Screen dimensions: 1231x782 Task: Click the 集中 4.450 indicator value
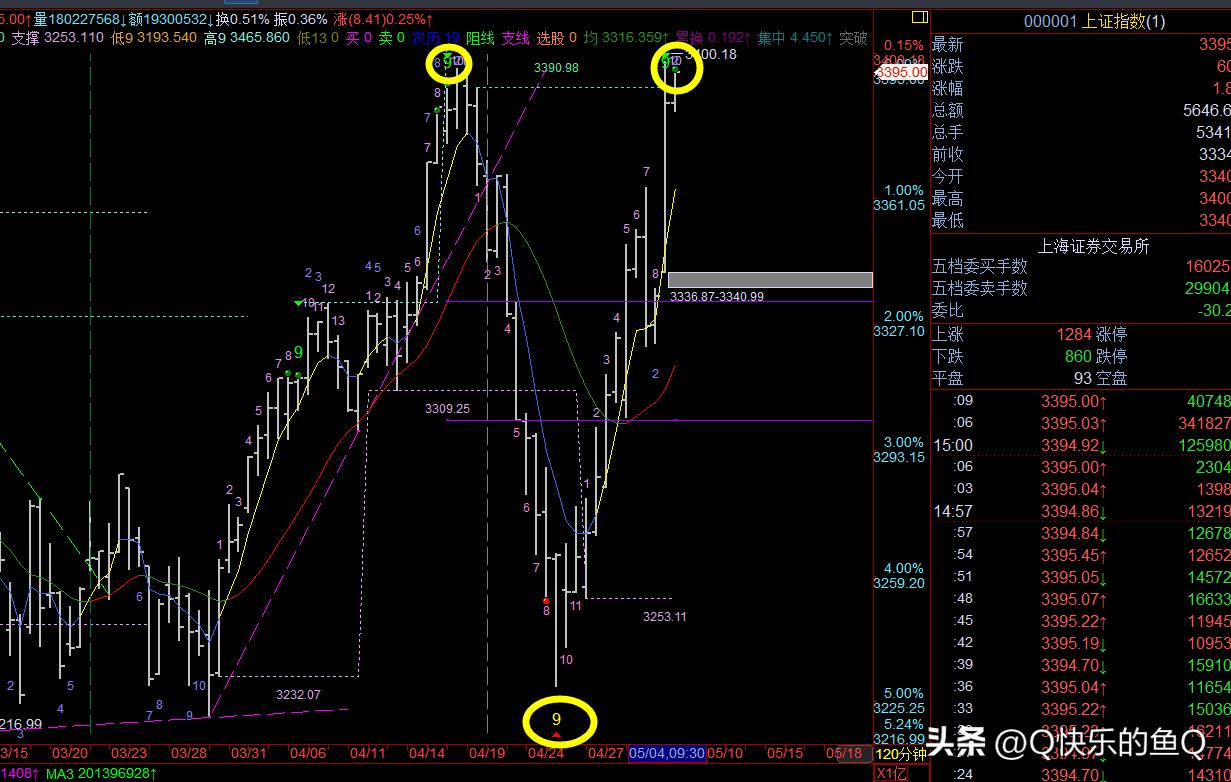pyautogui.click(x=795, y=38)
